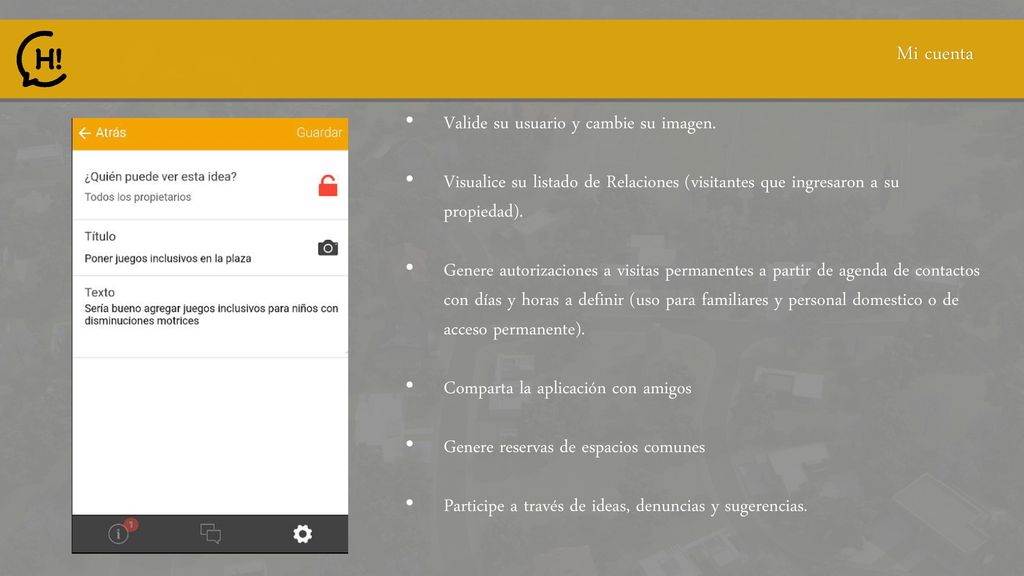Tap the Guardar save button

[x=319, y=133]
